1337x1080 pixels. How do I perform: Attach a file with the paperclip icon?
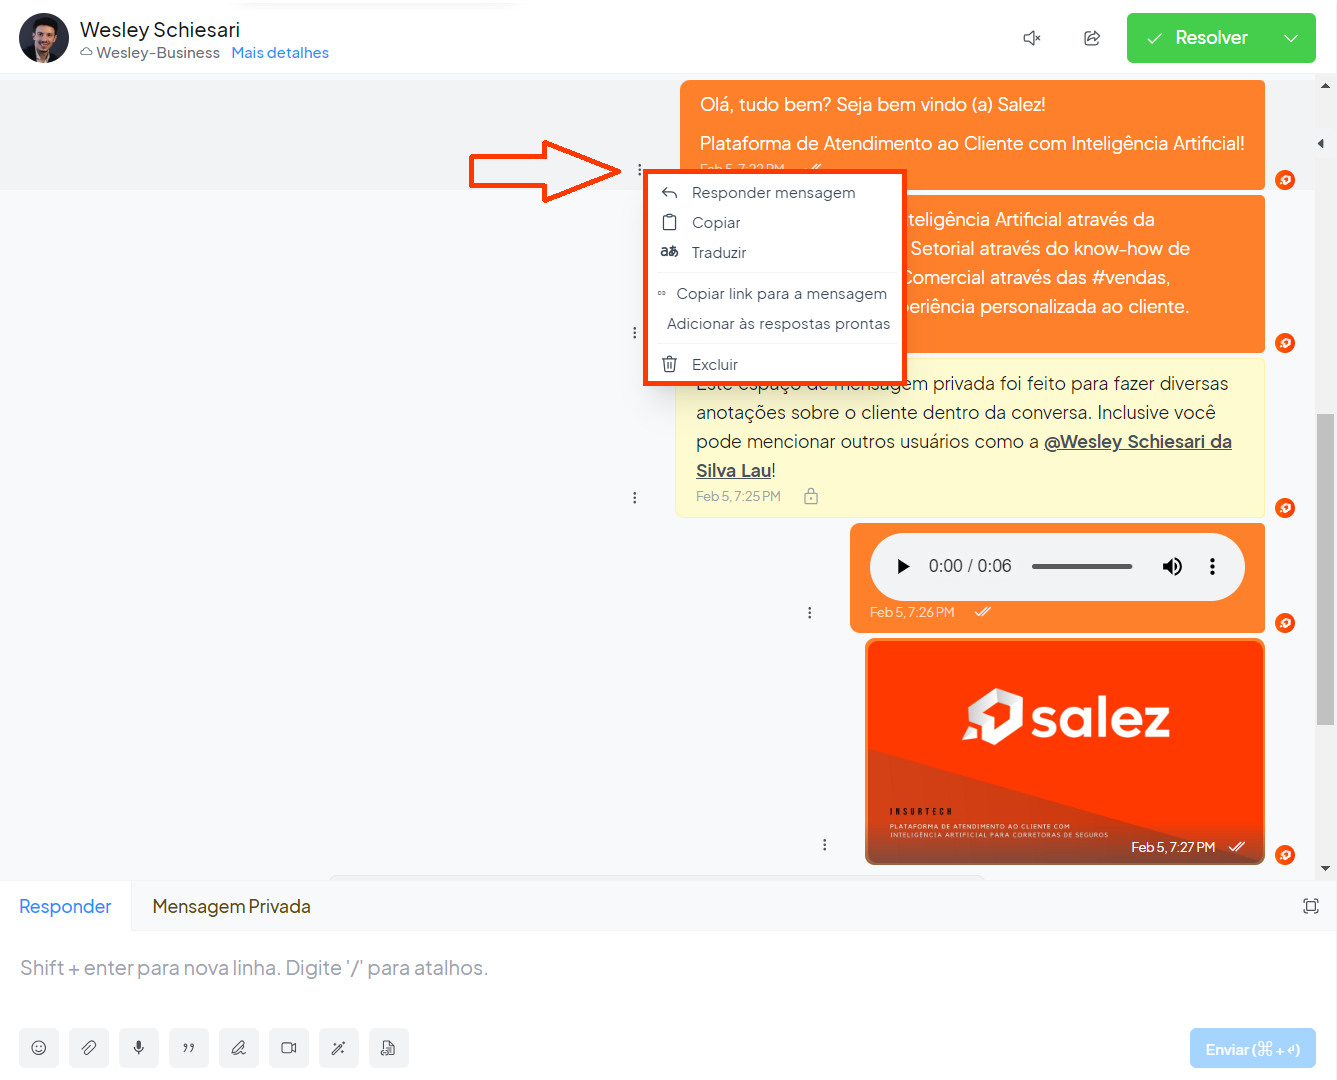89,1048
